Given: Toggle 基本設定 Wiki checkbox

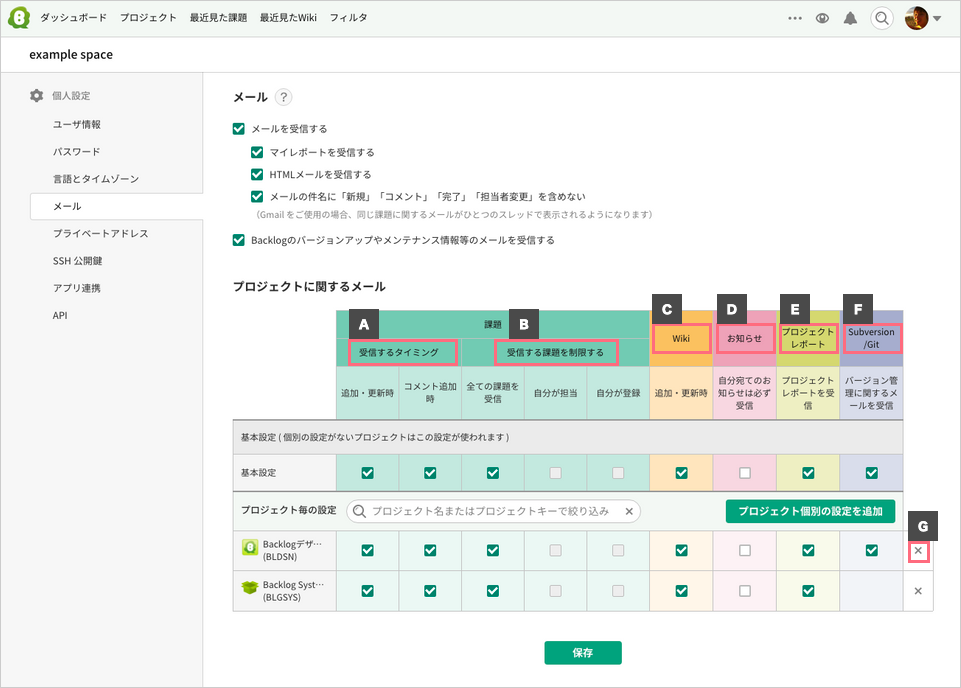Looking at the screenshot, I should (x=682, y=473).
